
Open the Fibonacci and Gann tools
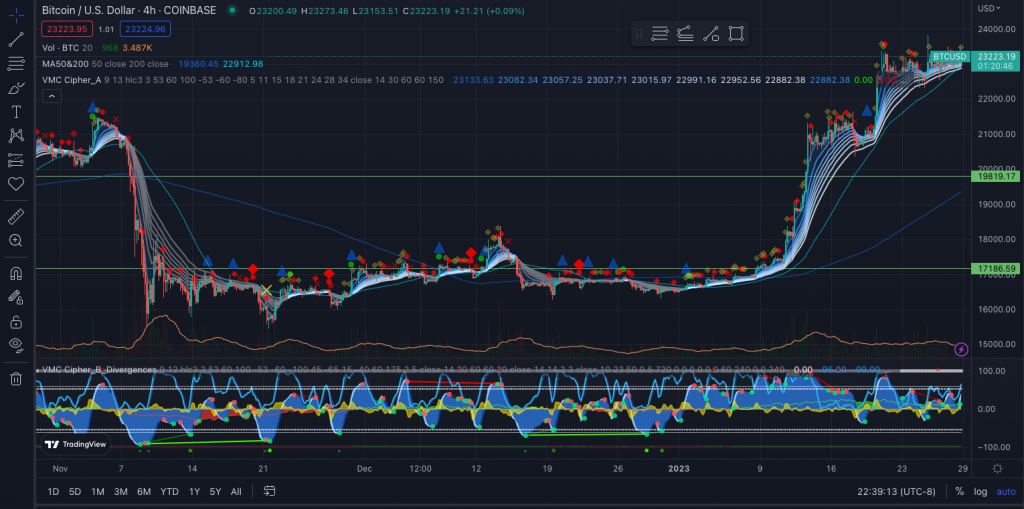click(16, 63)
